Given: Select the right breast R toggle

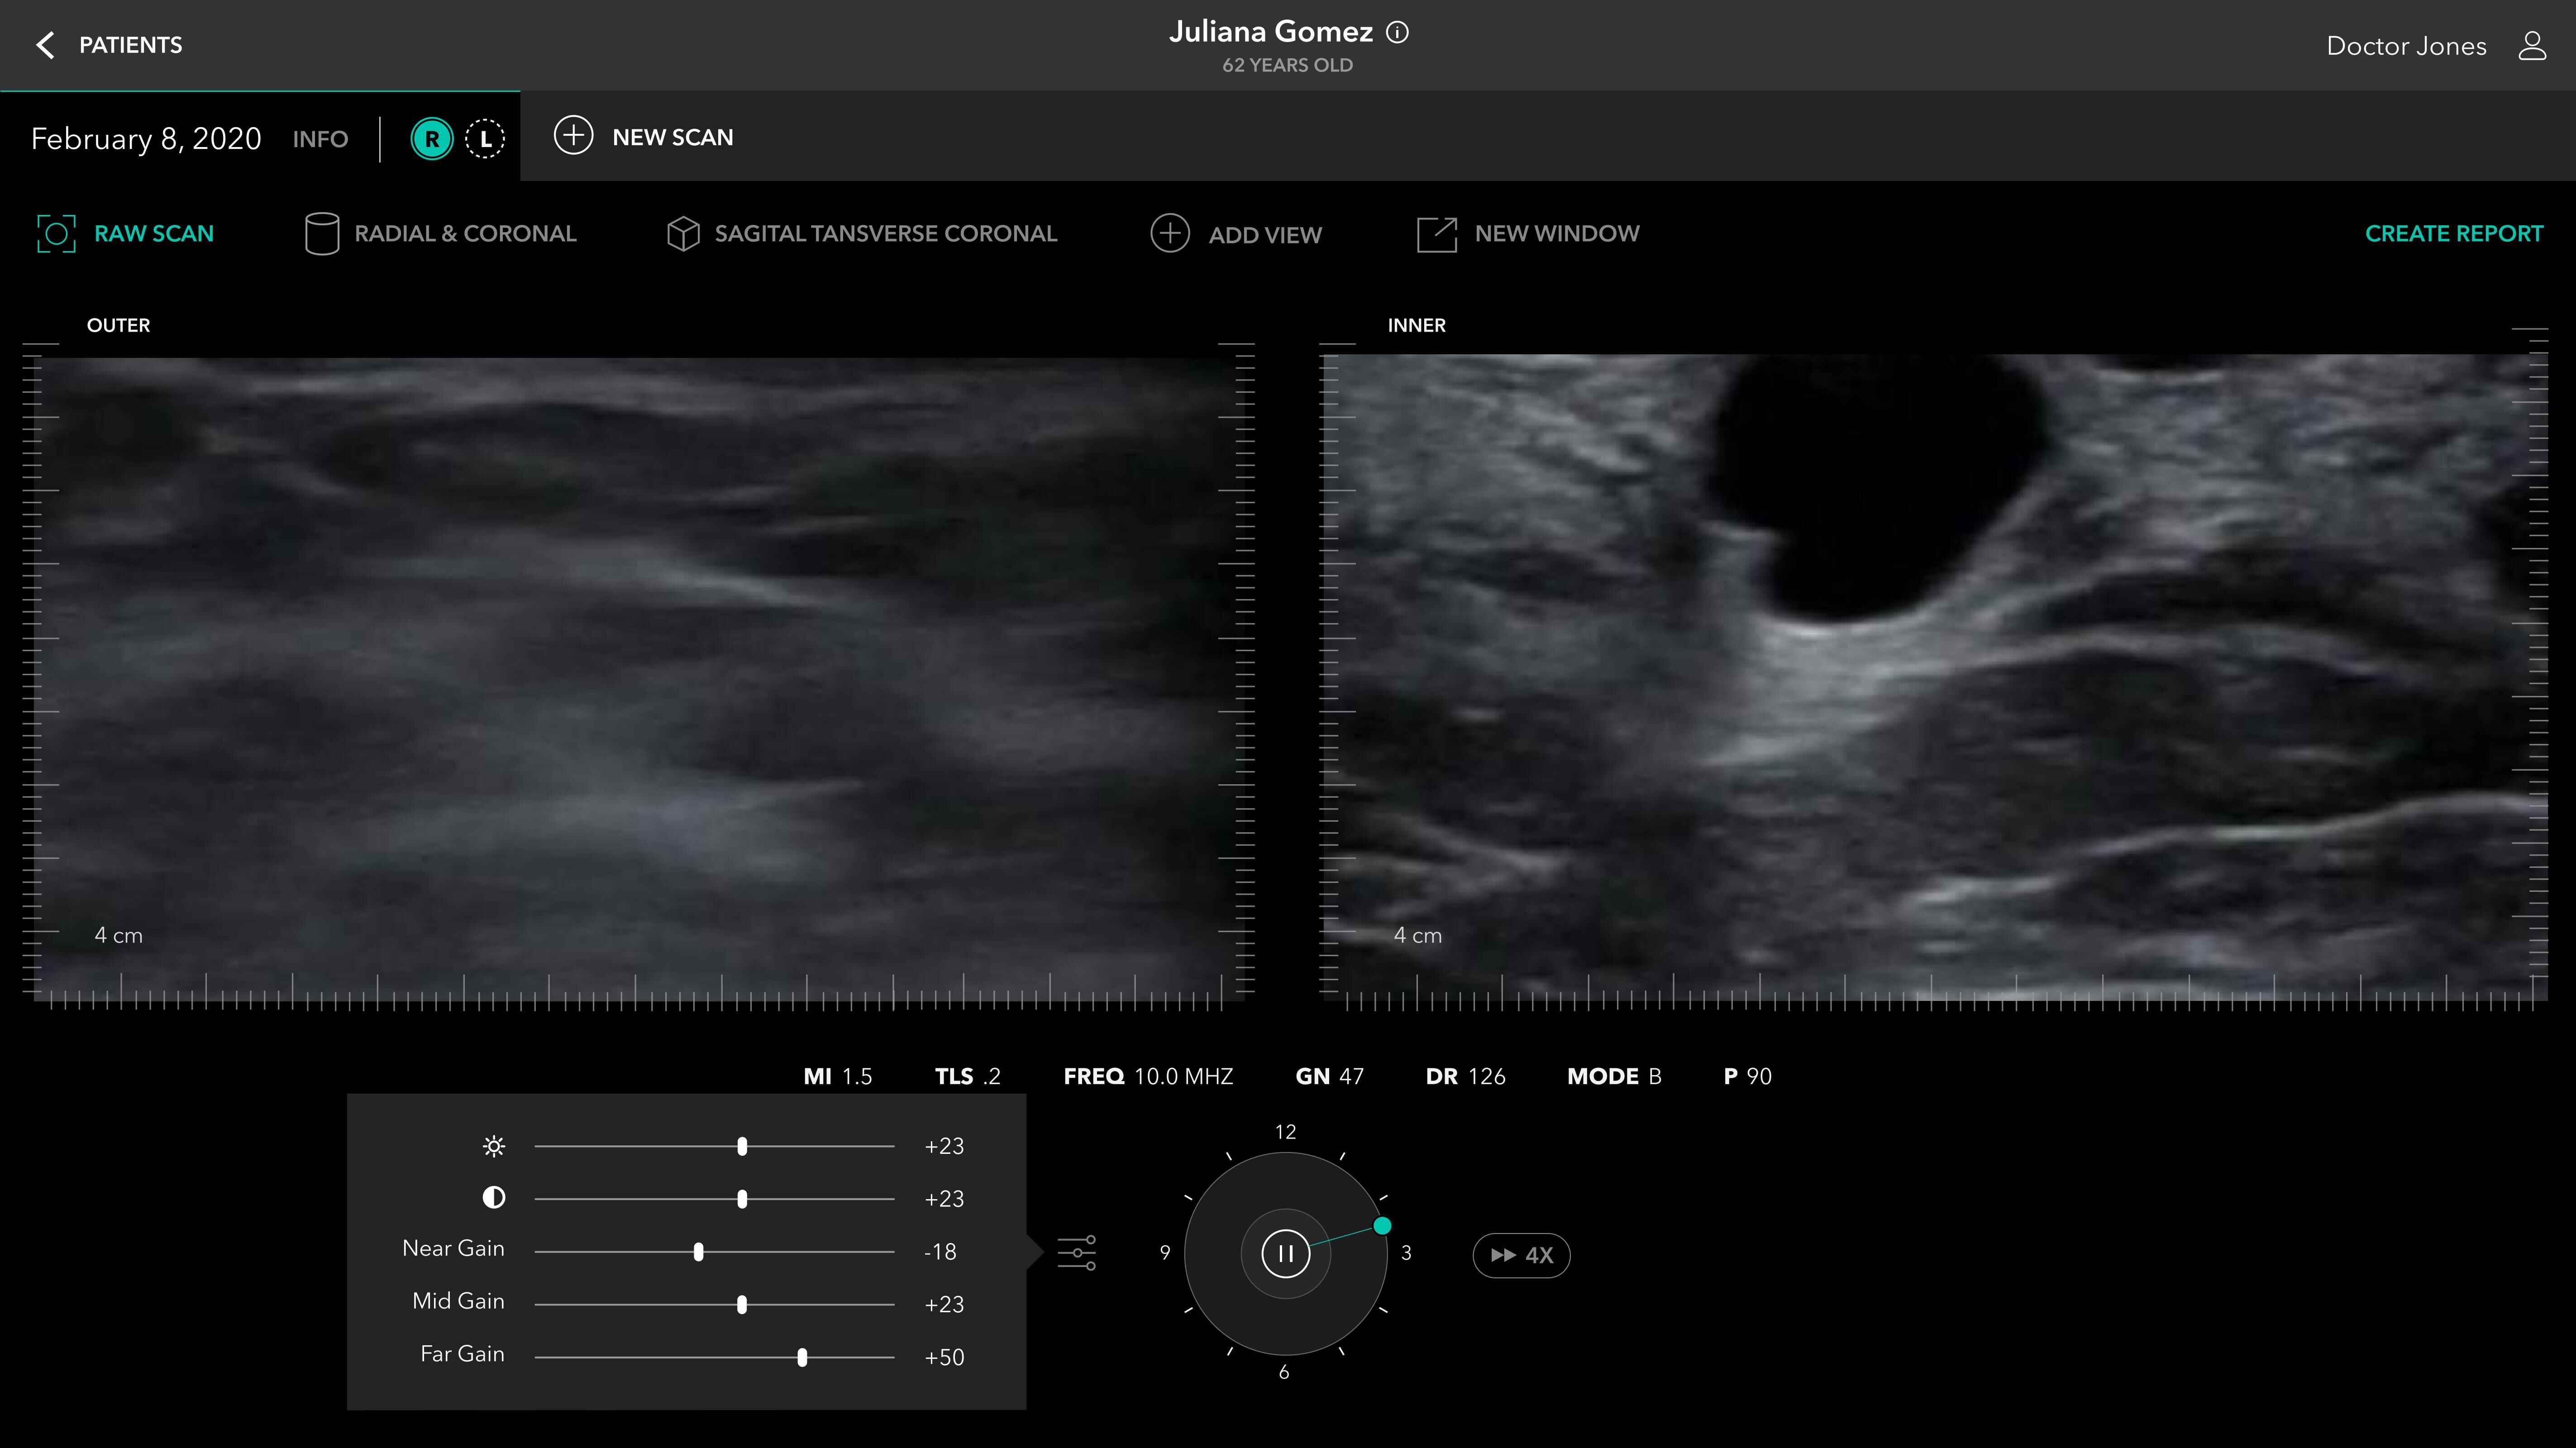Looking at the screenshot, I should (432, 138).
